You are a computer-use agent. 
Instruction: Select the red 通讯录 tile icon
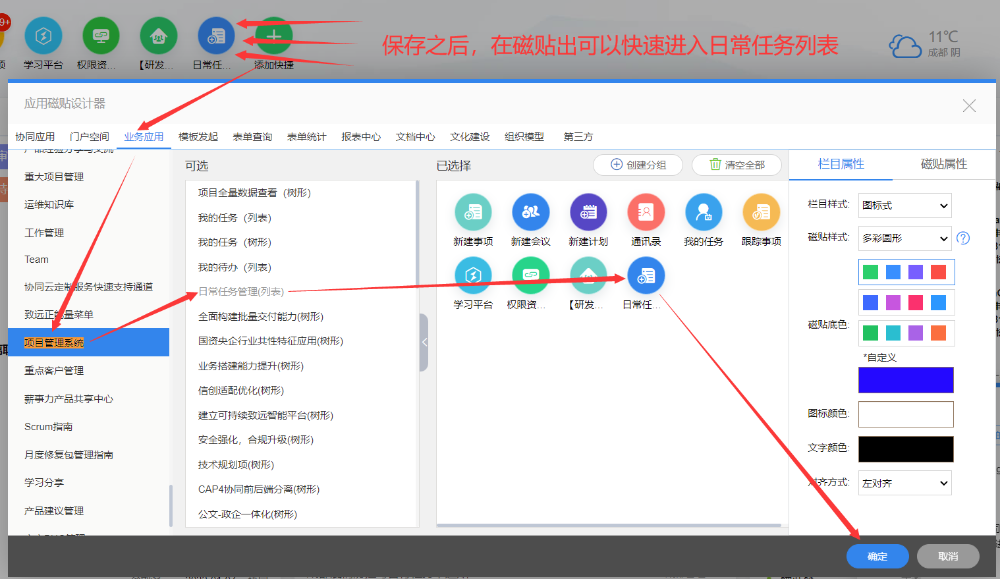646,212
